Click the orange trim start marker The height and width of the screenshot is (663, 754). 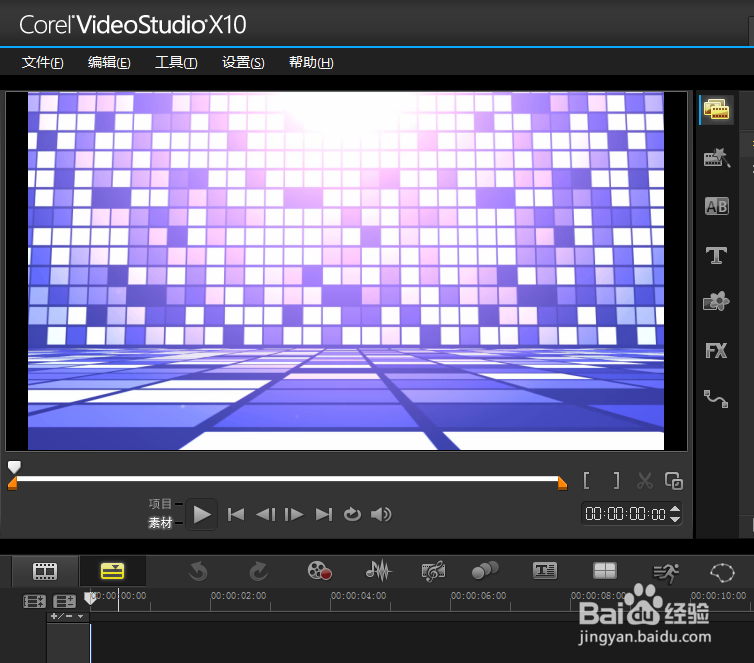(x=13, y=484)
